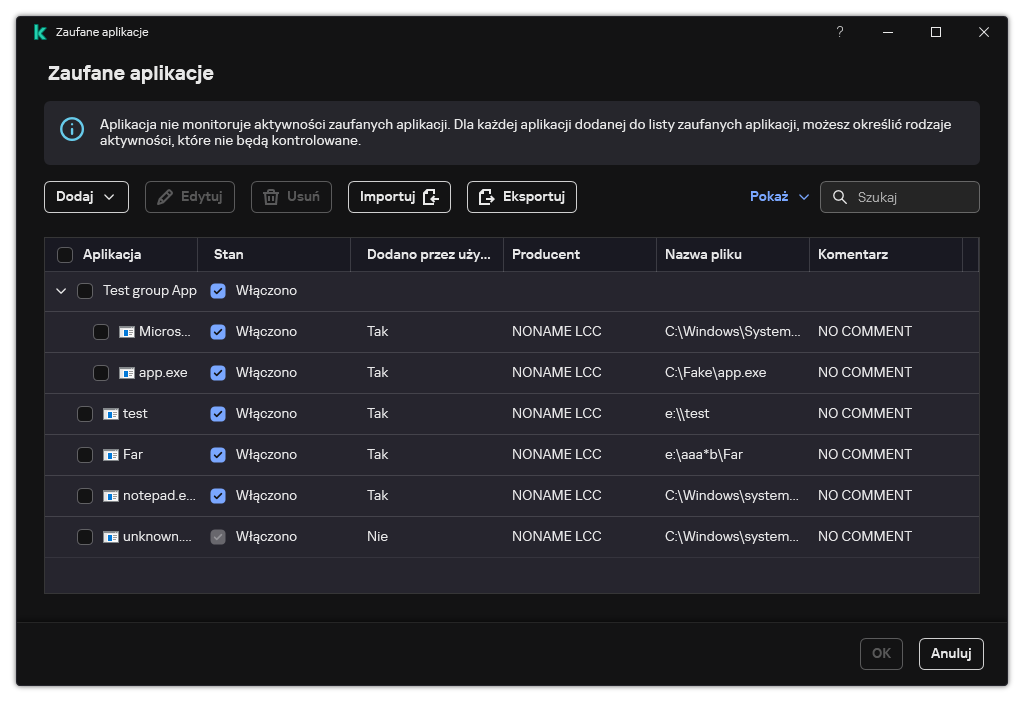Sort by the Producent column header

(x=546, y=255)
